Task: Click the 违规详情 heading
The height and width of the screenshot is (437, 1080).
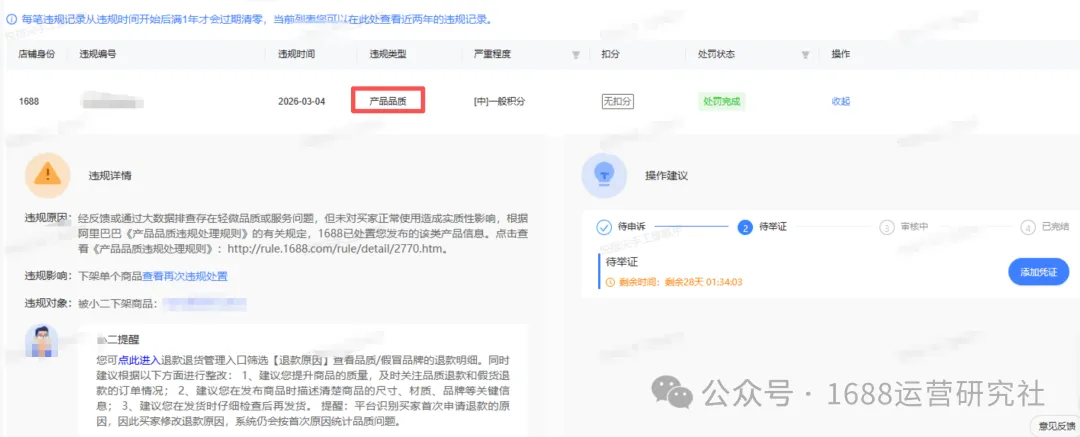Action: (x=110, y=176)
